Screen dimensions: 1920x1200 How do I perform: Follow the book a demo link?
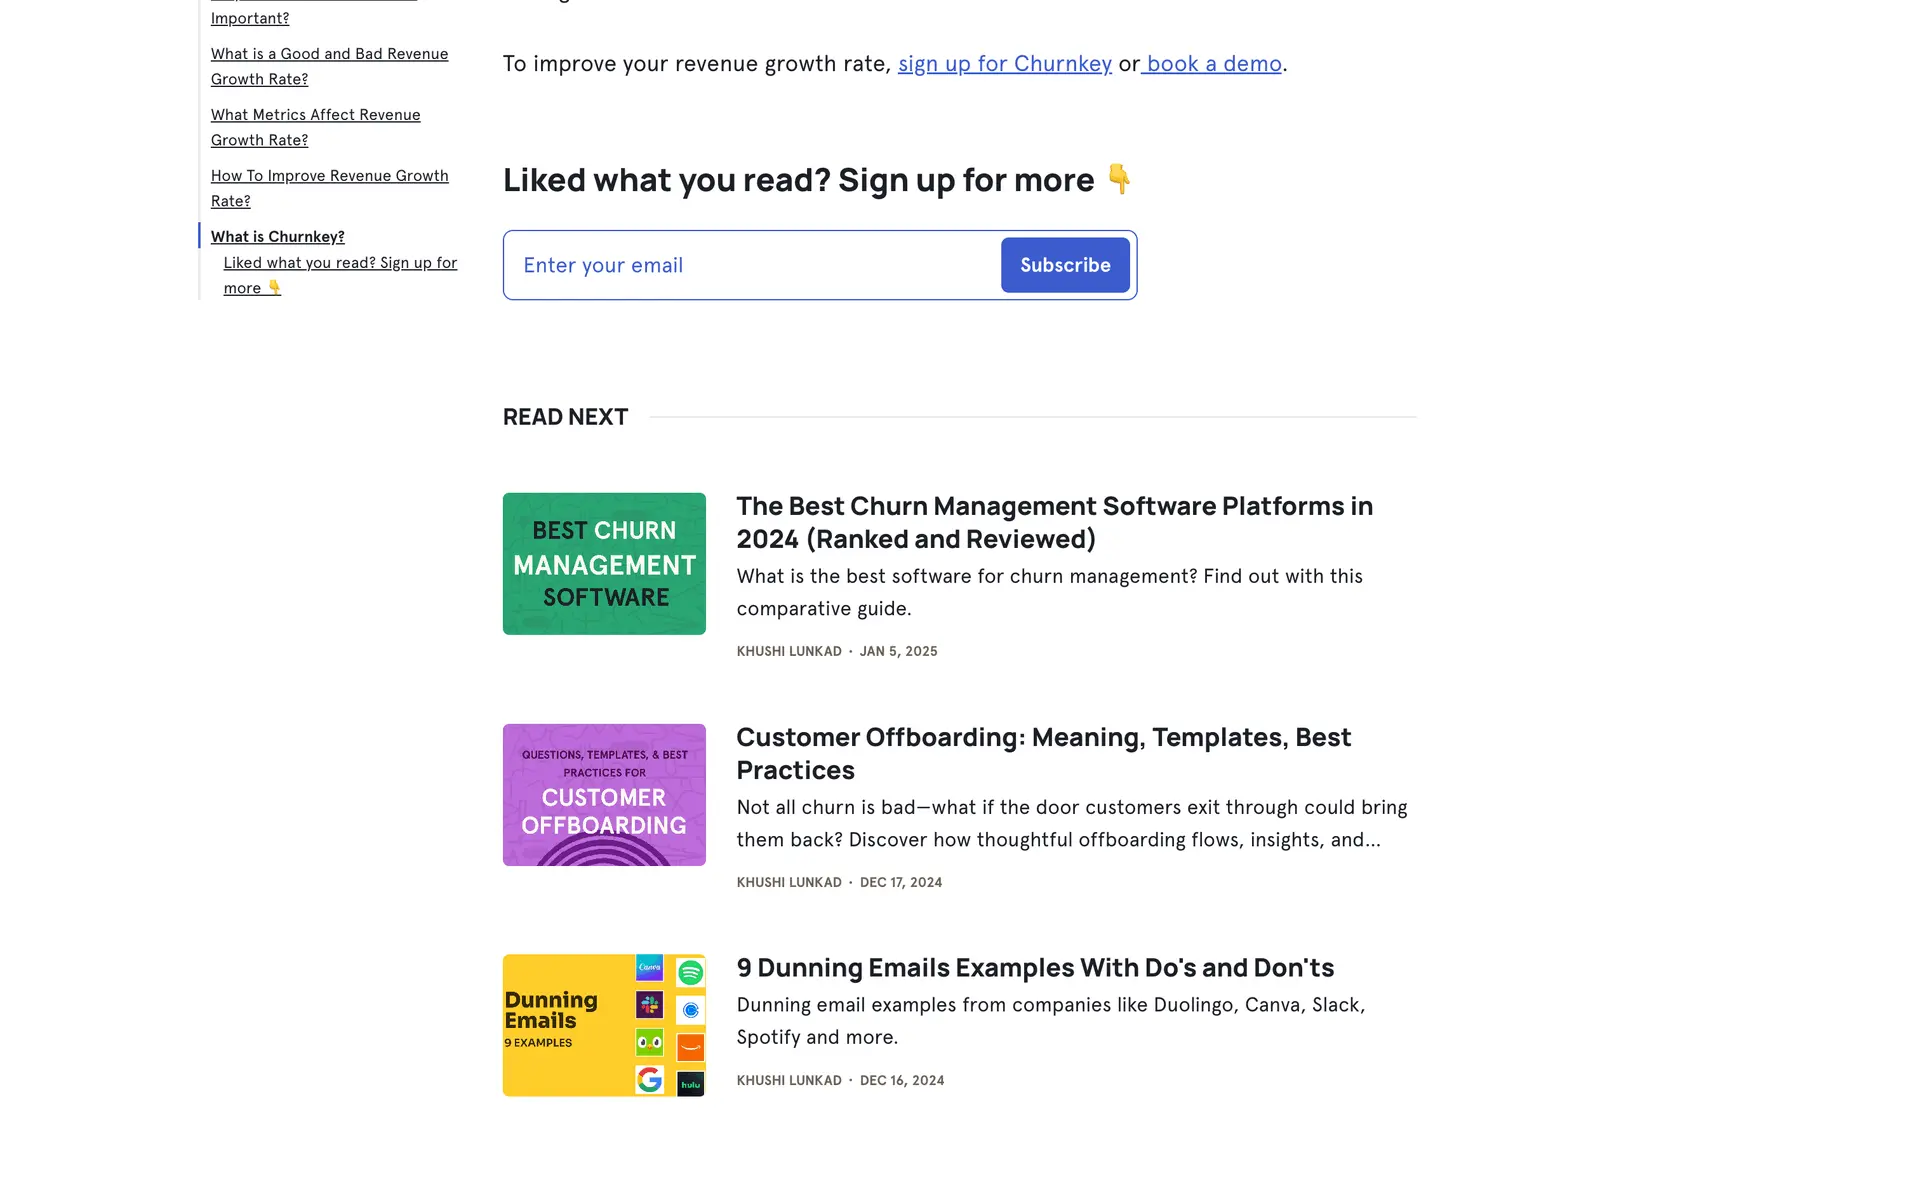[x=1213, y=64]
